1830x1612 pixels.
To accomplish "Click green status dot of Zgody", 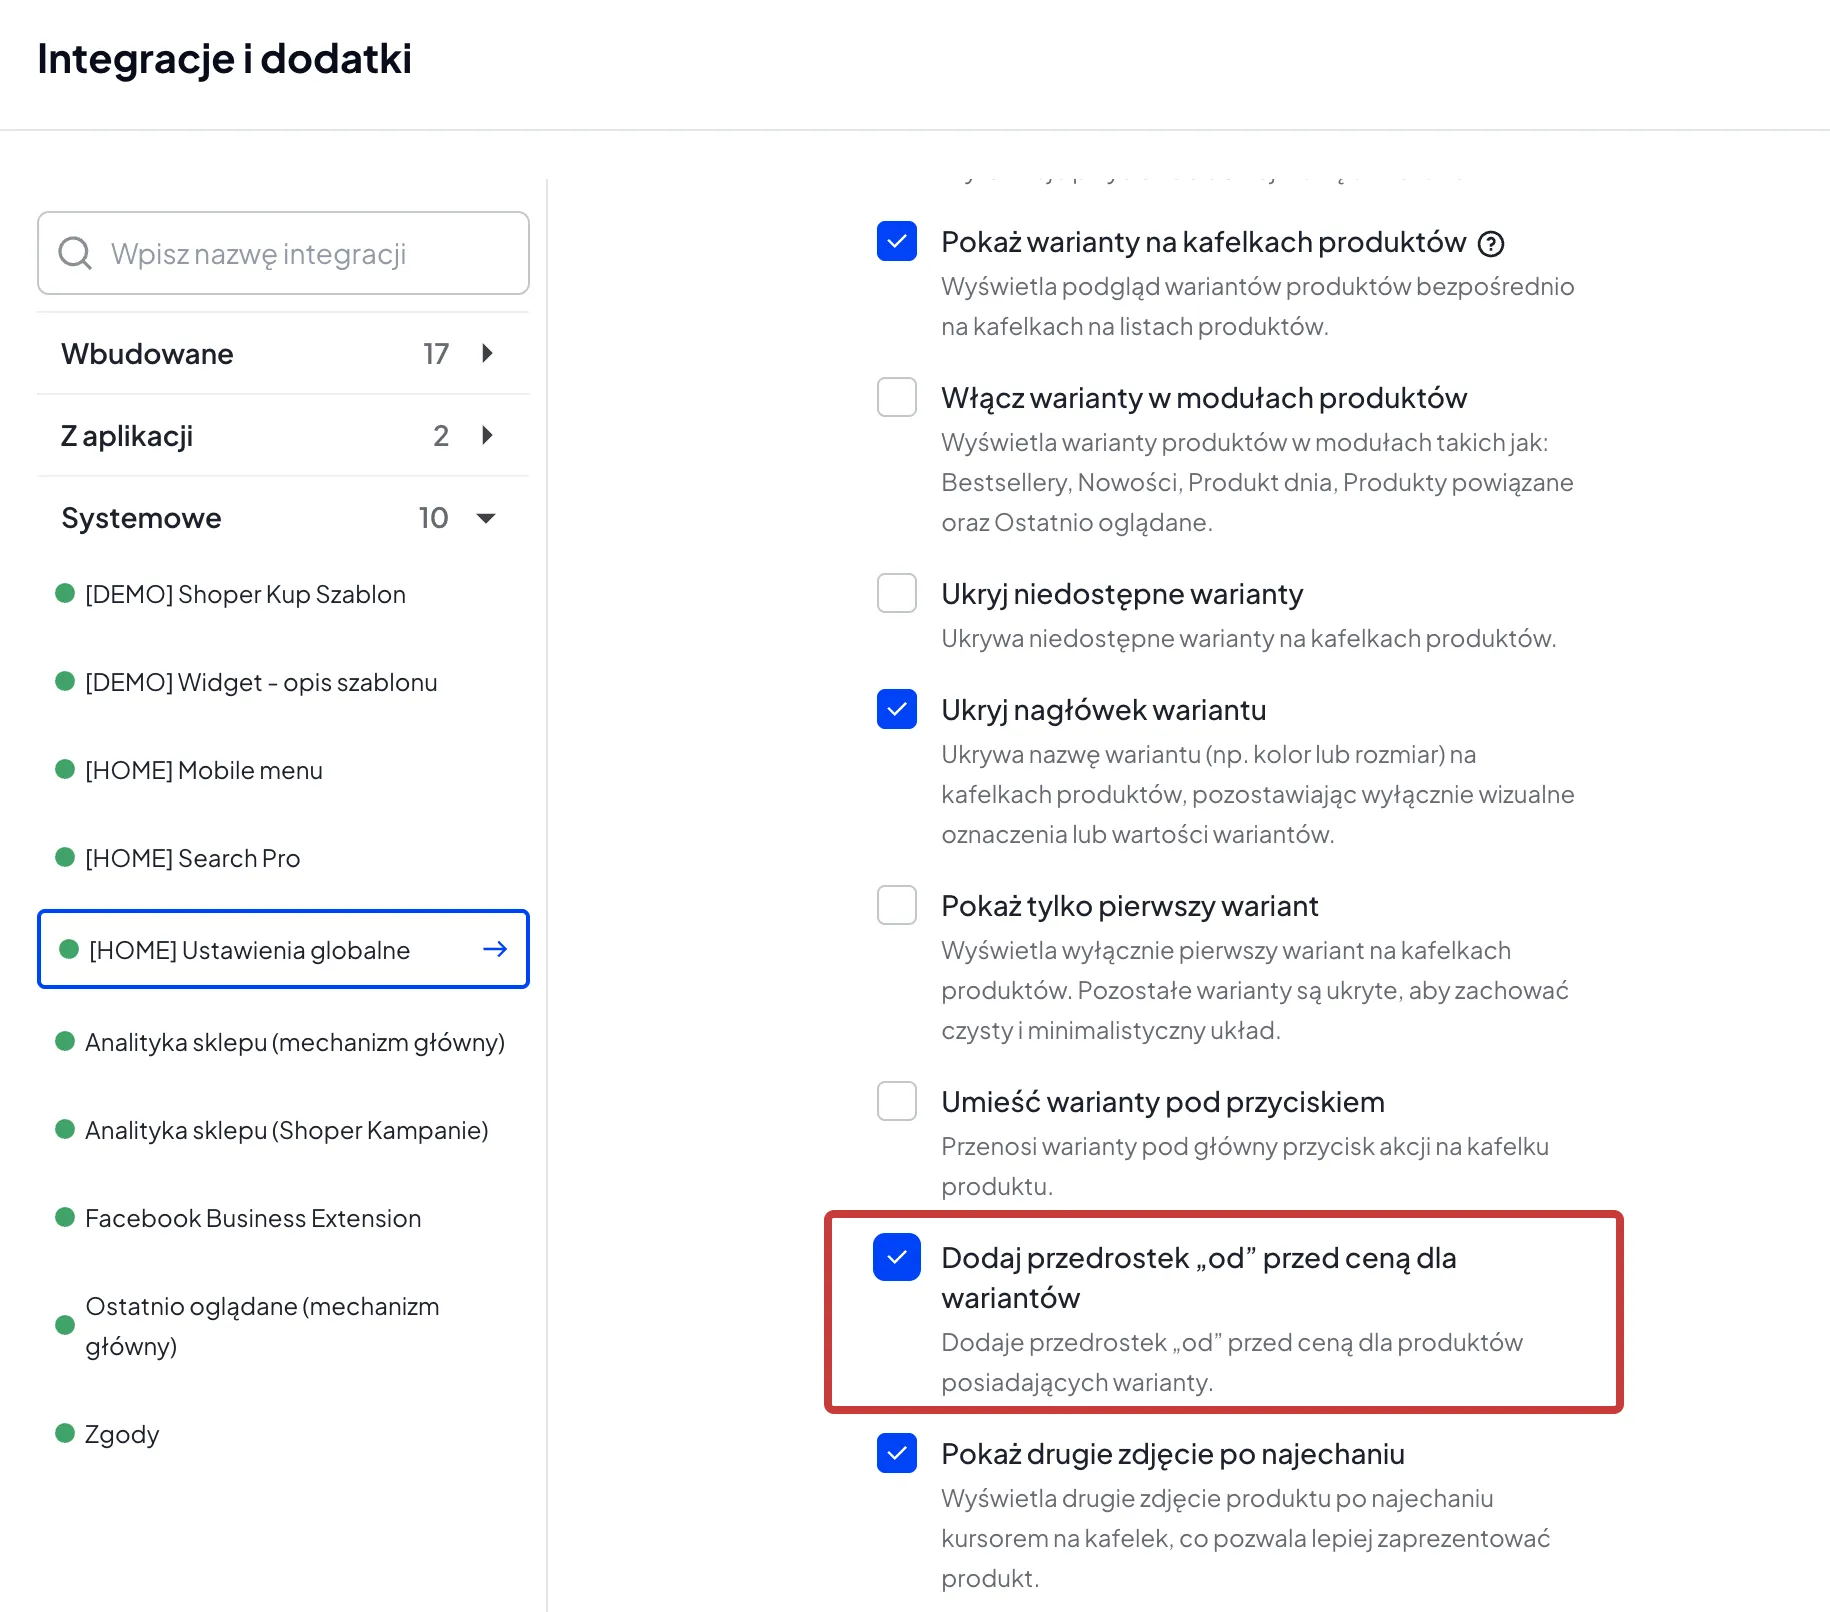I will 65,1433.
